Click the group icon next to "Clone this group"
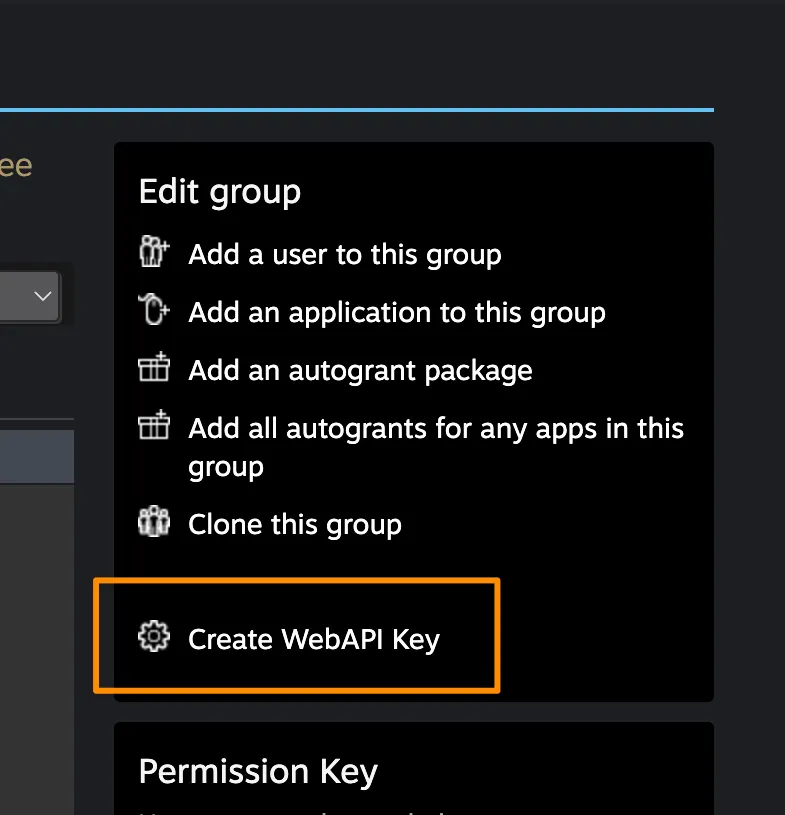Viewport: 785px width, 815px height. tap(153, 523)
